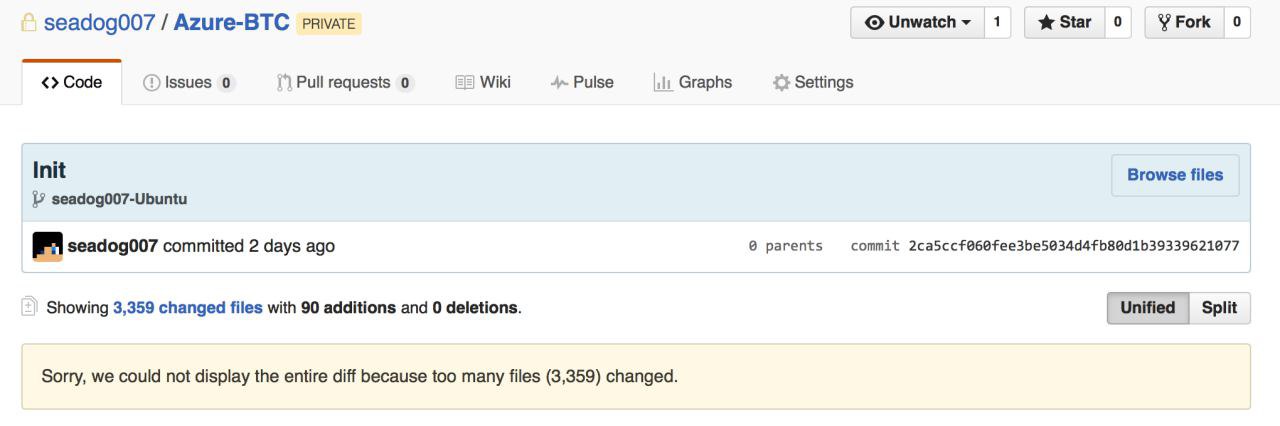
Task: Open the Unwatch dropdown menu
Action: point(917,22)
